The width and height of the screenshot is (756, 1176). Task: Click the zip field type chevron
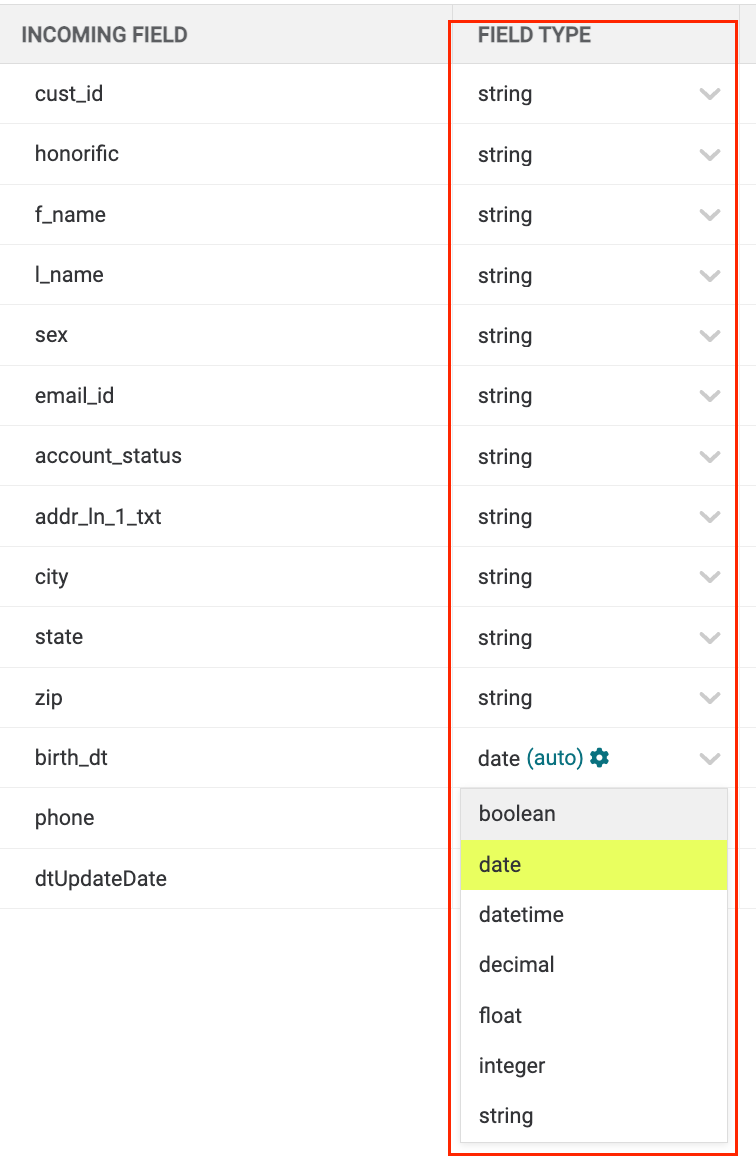coord(710,698)
